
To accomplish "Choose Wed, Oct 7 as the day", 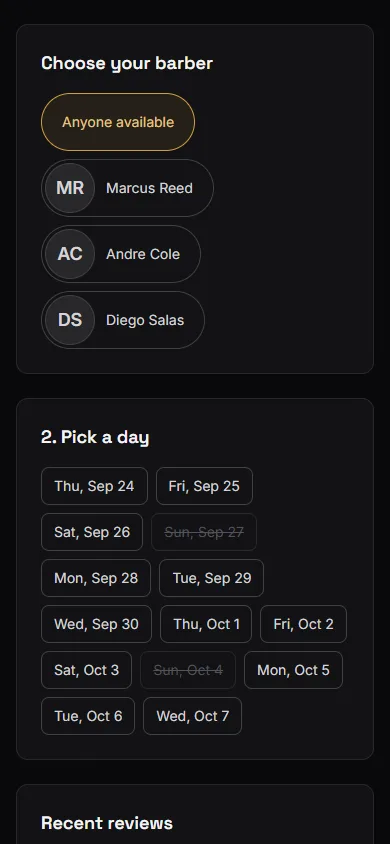I will coord(193,716).
